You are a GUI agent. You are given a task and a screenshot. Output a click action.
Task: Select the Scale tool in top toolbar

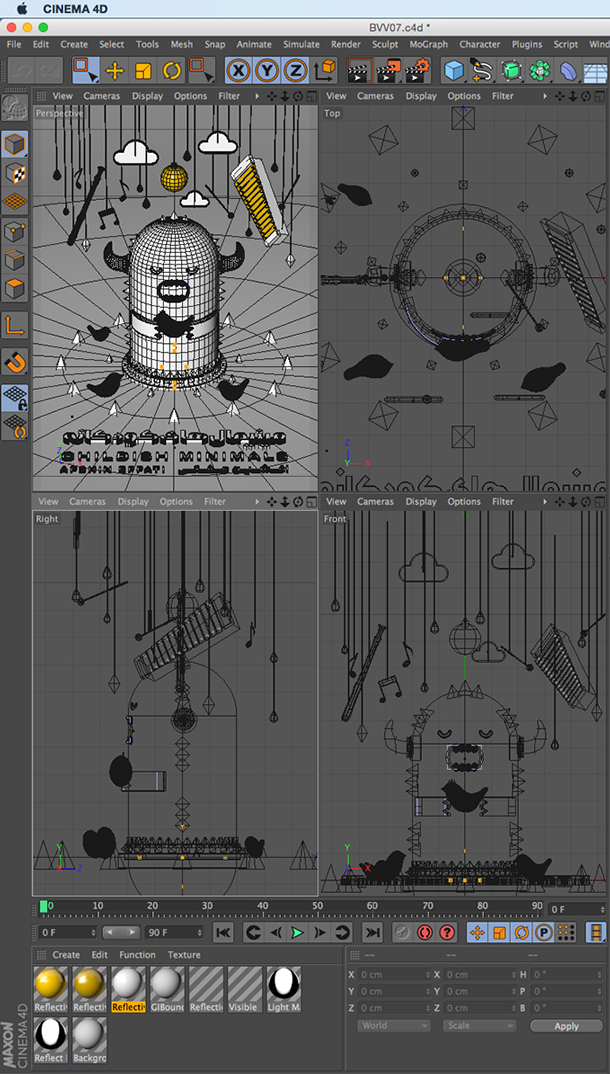pyautogui.click(x=143, y=71)
